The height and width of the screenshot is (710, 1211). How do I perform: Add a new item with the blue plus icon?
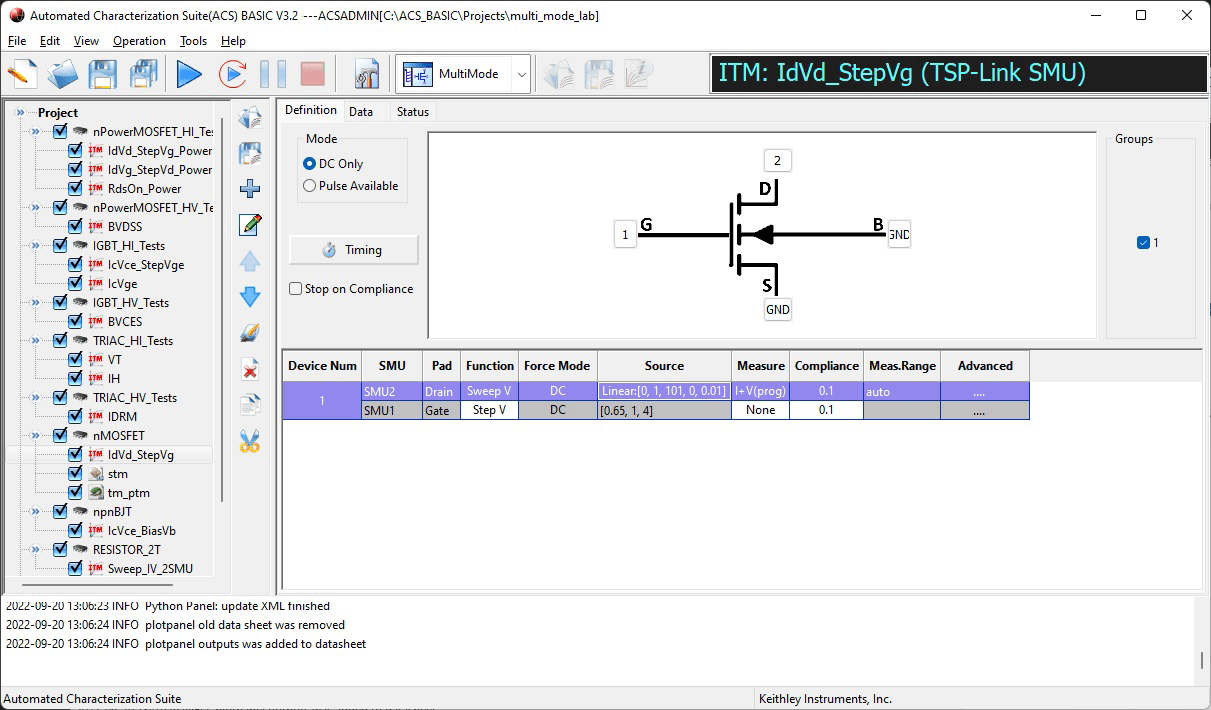click(250, 189)
